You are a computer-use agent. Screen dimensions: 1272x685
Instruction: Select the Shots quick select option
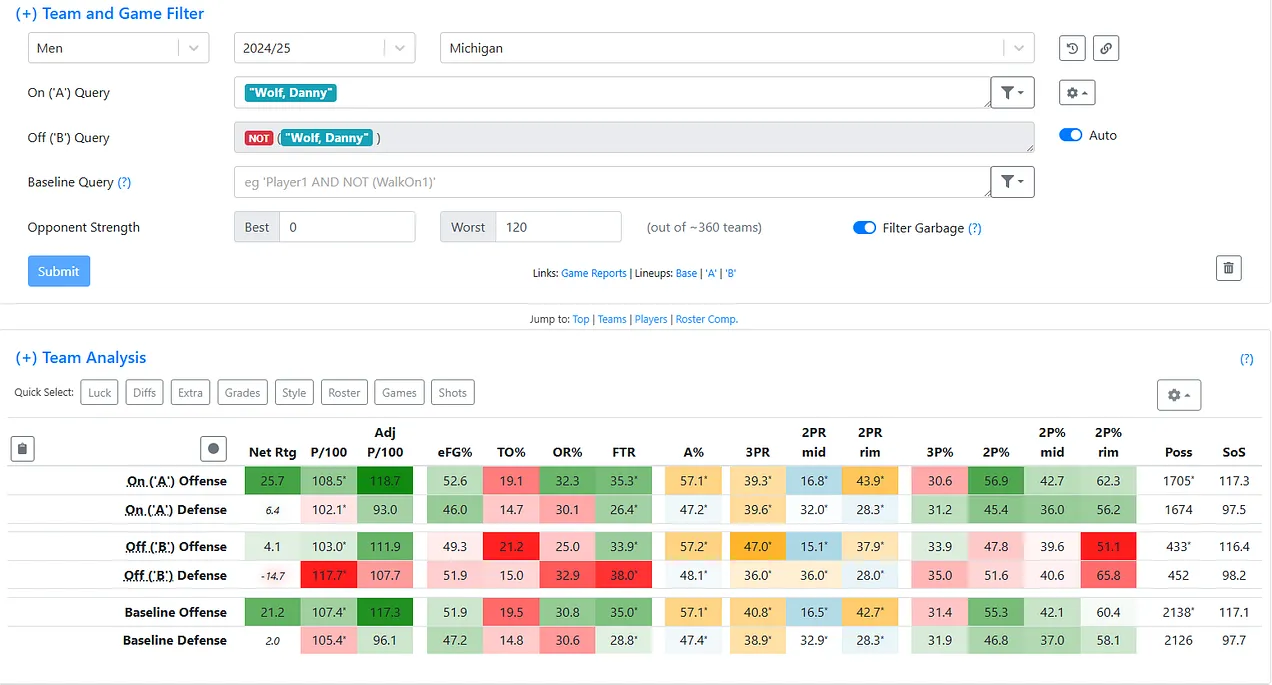coord(452,393)
